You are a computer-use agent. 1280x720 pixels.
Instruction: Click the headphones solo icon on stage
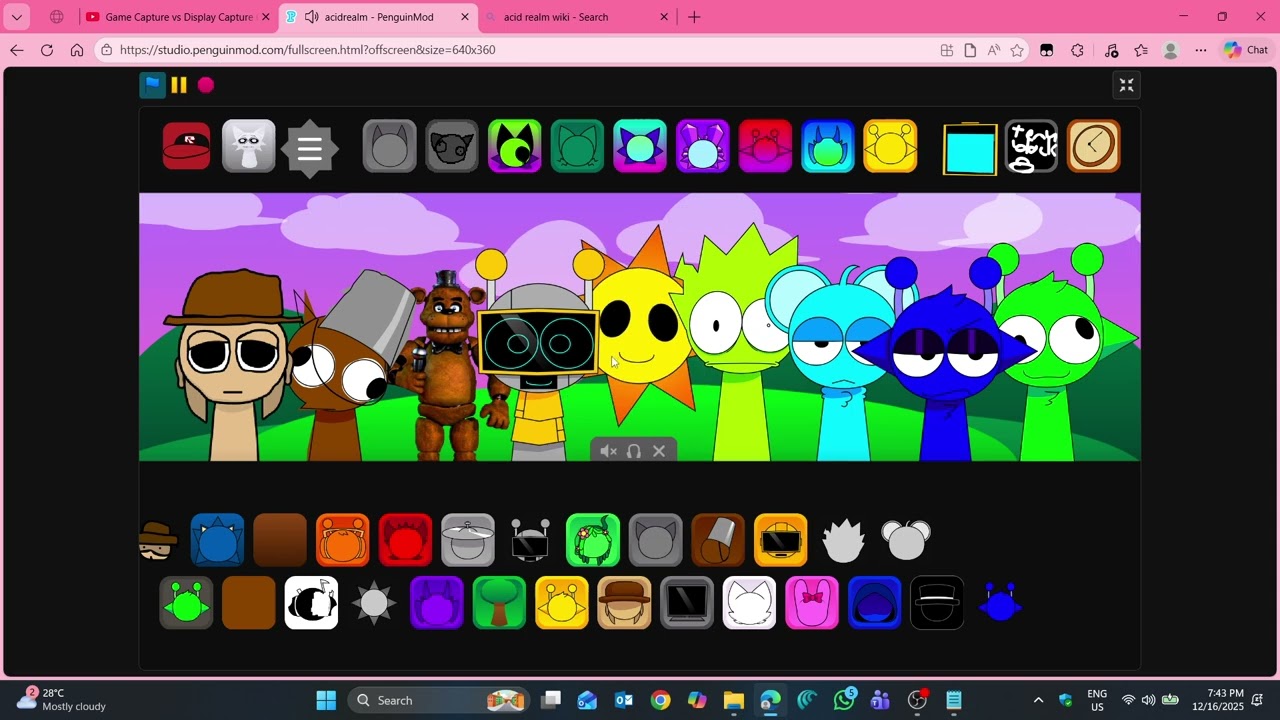coord(634,451)
